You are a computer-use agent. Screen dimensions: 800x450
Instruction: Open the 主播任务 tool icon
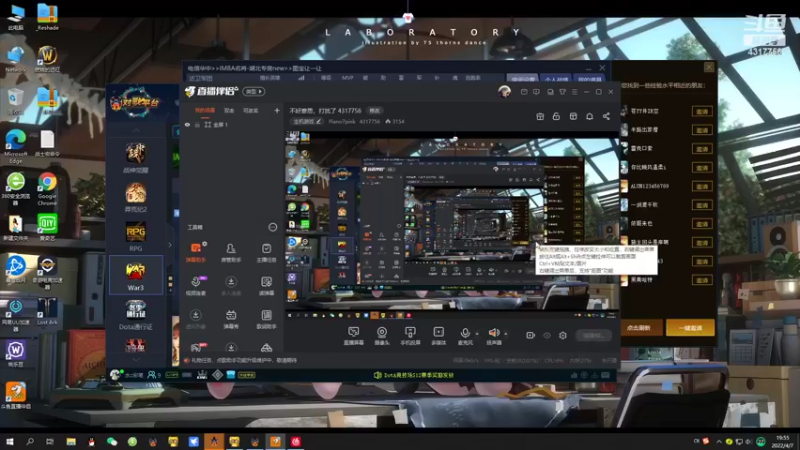click(x=266, y=252)
